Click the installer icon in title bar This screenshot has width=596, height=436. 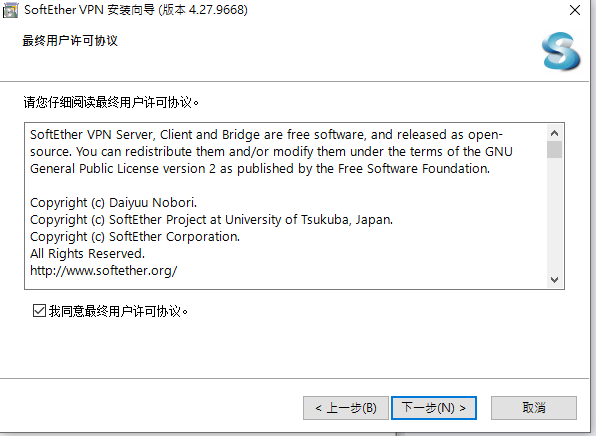(10, 10)
